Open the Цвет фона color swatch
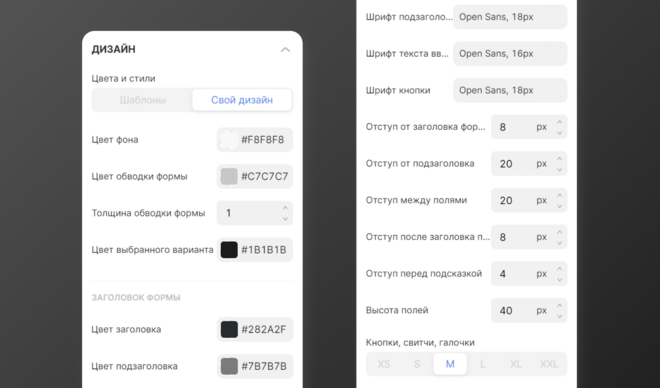Viewport: 660px width, 388px height. point(229,140)
